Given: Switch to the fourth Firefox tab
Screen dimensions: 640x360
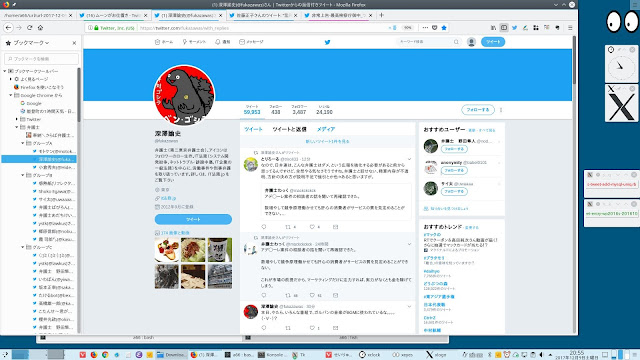Looking at the screenshot, I should pyautogui.click(x=263, y=15).
